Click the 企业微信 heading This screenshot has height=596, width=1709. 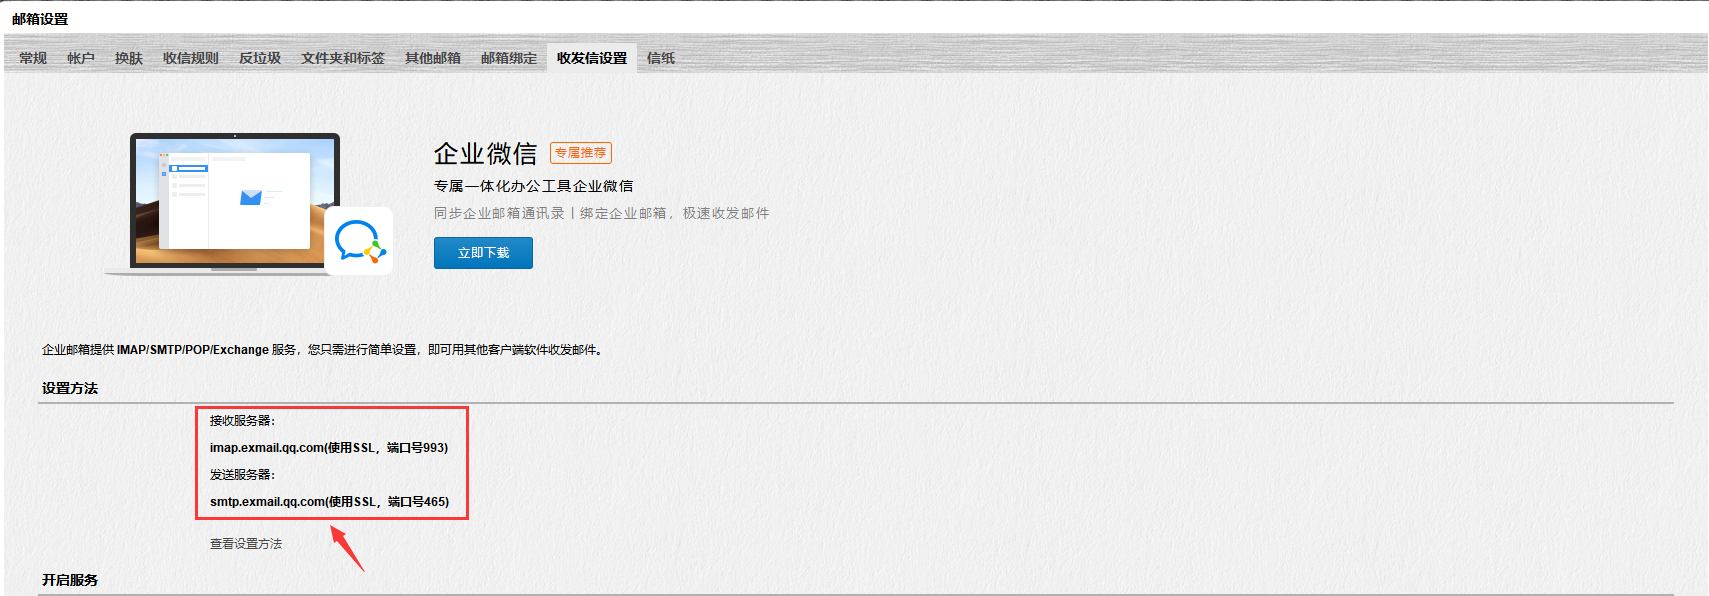tap(485, 153)
